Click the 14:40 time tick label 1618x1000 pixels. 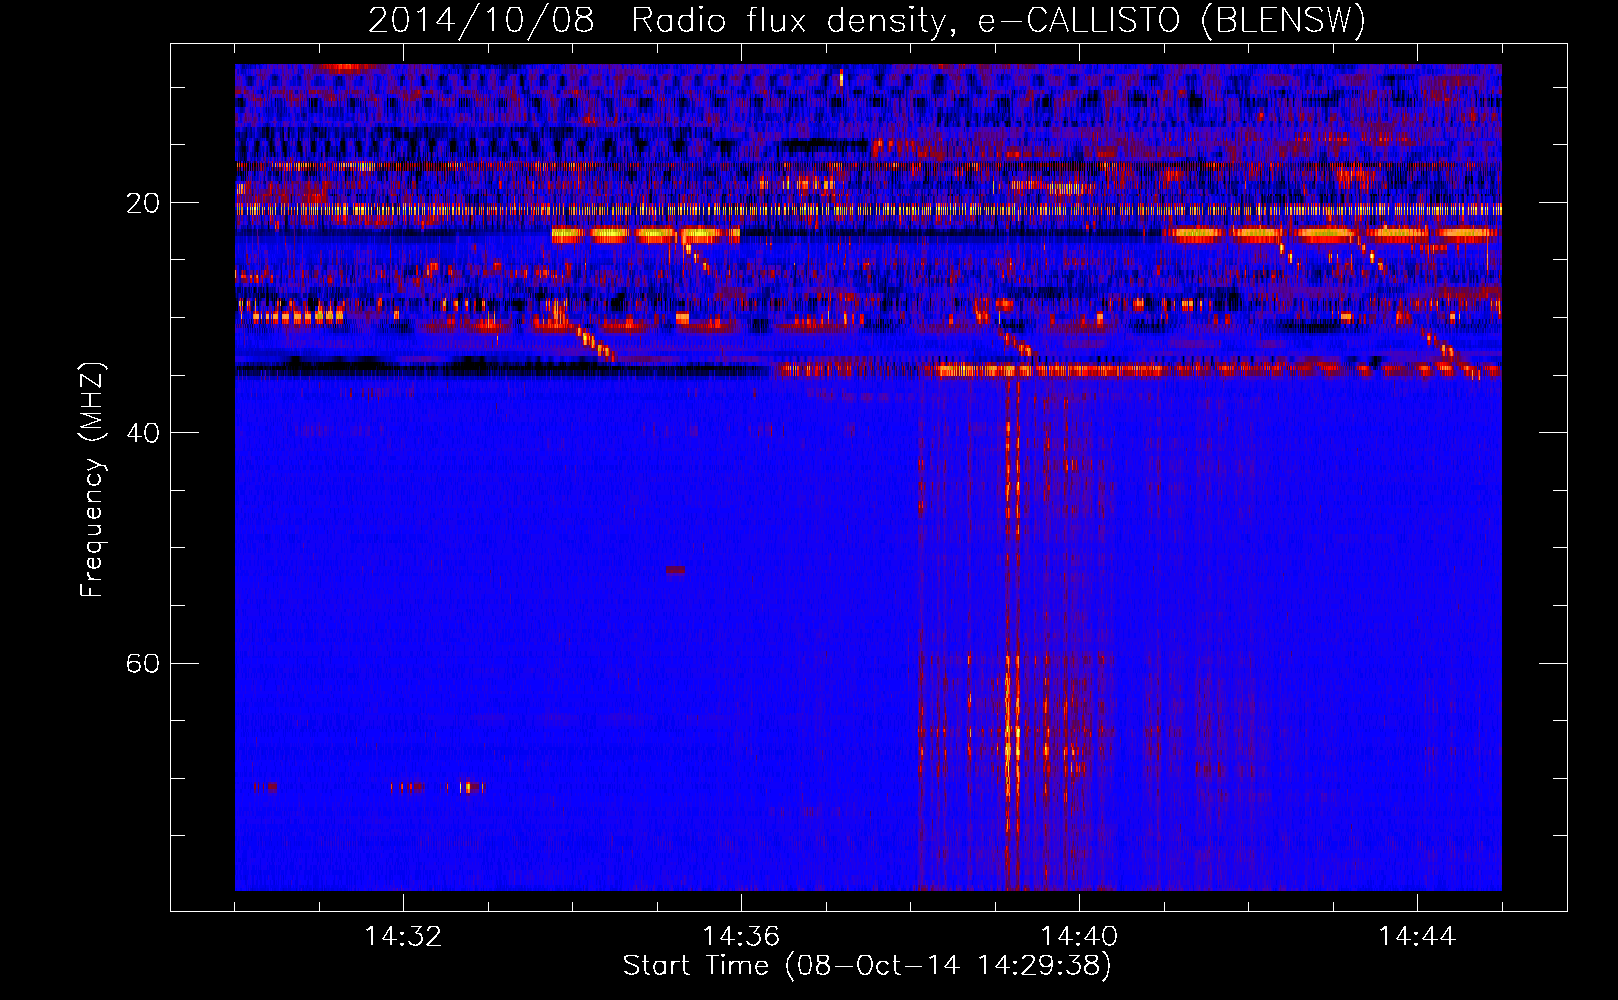(1079, 937)
